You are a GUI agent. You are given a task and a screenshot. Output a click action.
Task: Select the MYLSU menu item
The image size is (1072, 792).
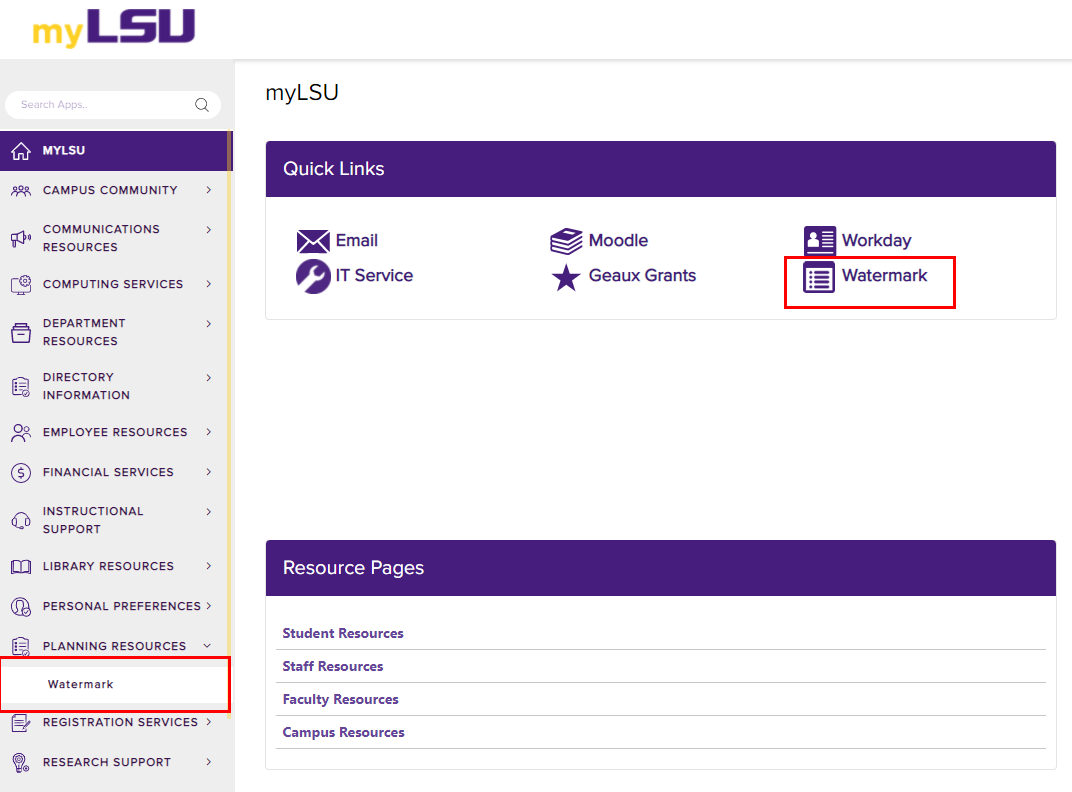(x=116, y=150)
